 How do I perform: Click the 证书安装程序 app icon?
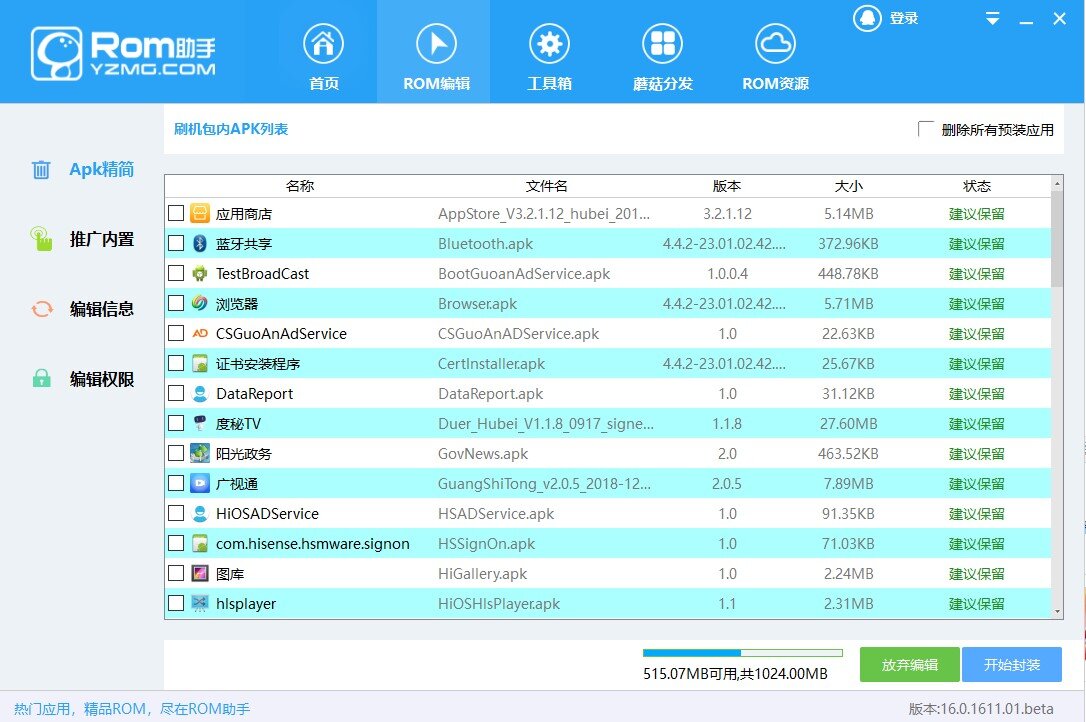coord(199,363)
